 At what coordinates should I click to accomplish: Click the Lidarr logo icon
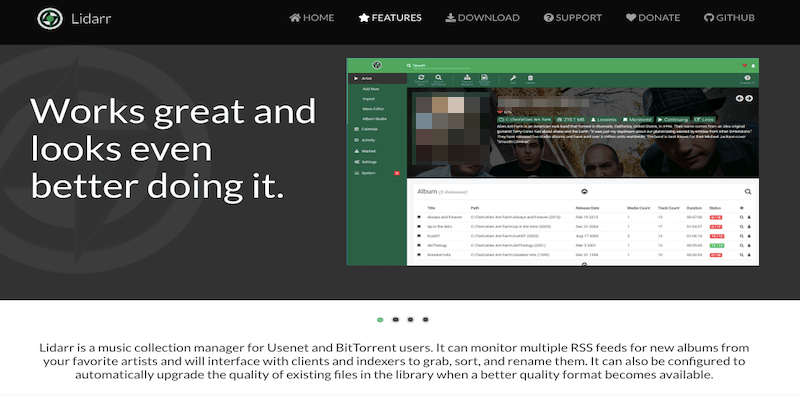coord(48,18)
